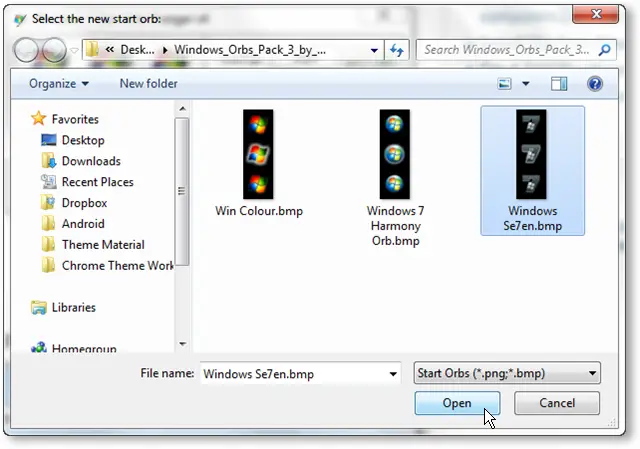The width and height of the screenshot is (640, 449).
Task: Click the Desk... breadcrumb segment
Action: point(138,50)
